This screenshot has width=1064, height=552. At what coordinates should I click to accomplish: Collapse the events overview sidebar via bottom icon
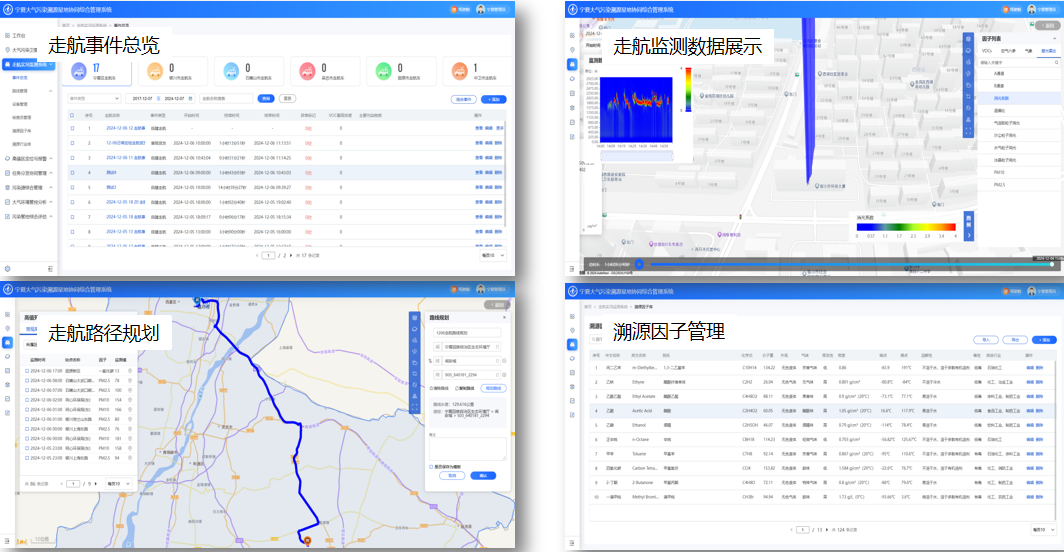tap(50, 269)
